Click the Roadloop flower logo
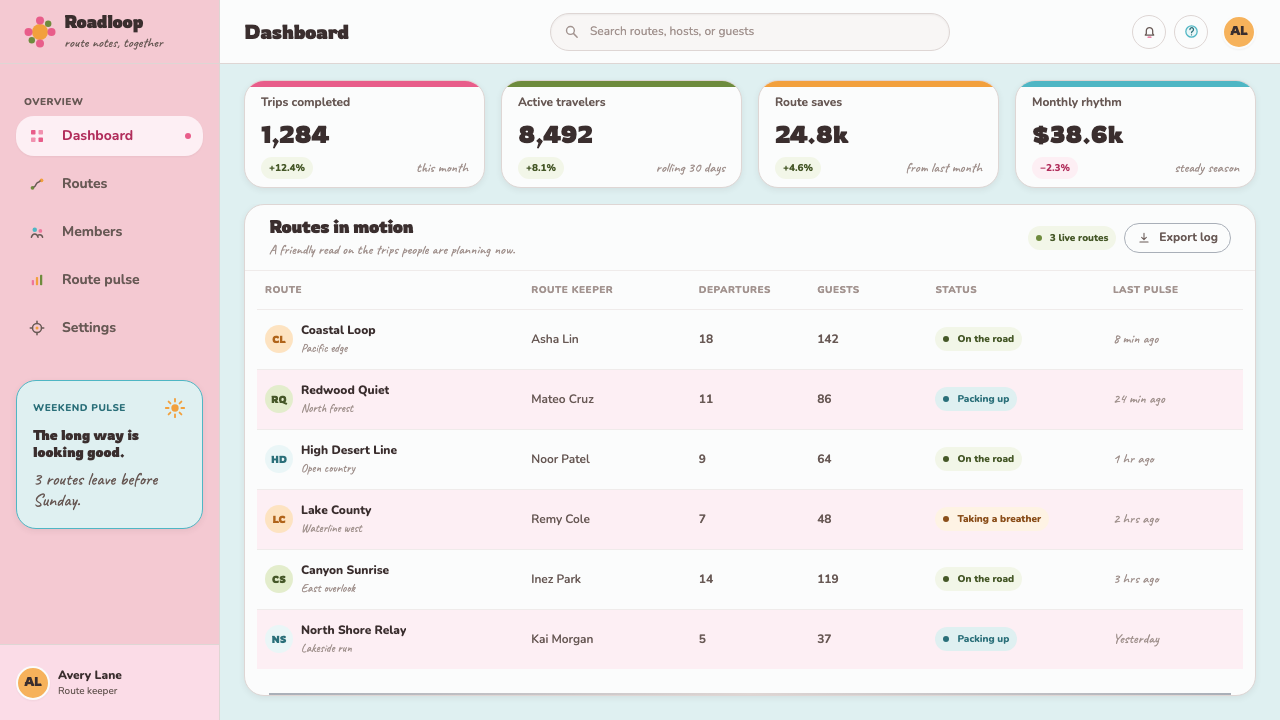This screenshot has height=720, width=1280. click(x=40, y=32)
